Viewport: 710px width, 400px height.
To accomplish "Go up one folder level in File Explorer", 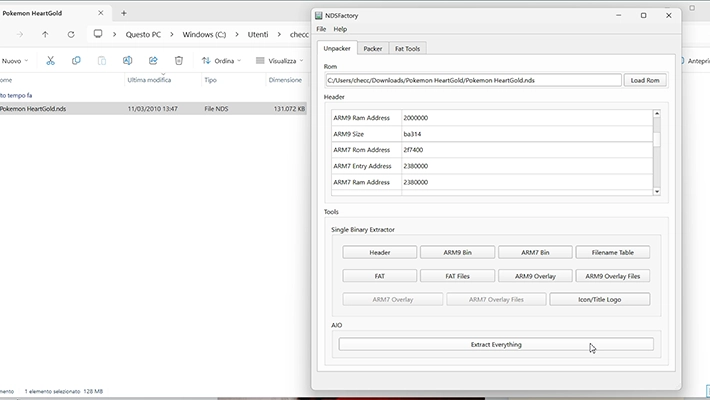I will coord(45,34).
